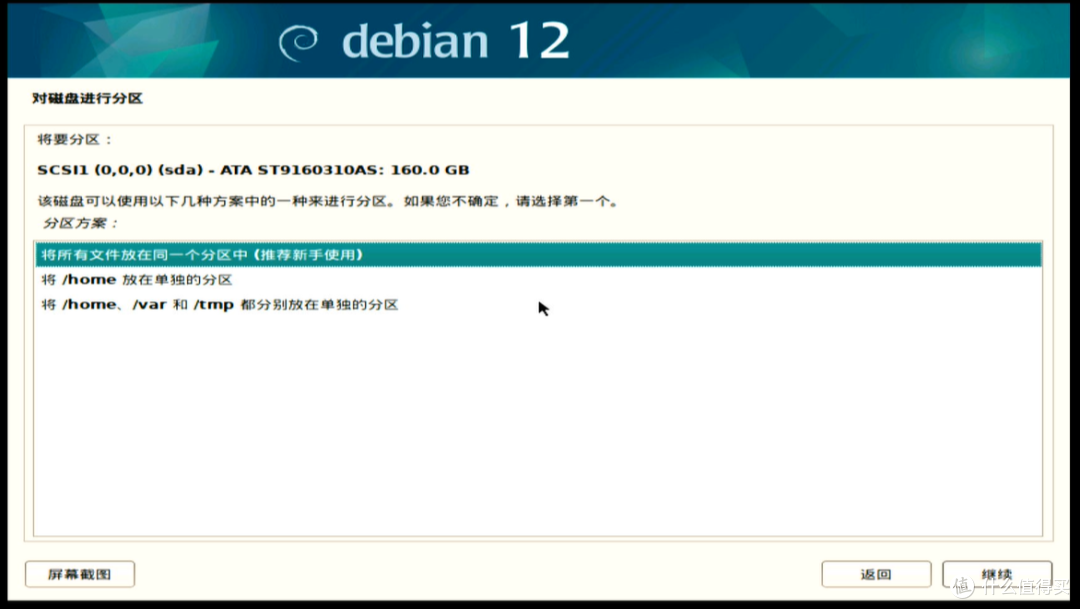The image size is (1080, 609).
Task: Click the 屏幕截图 screenshot button
Action: [x=79, y=573]
